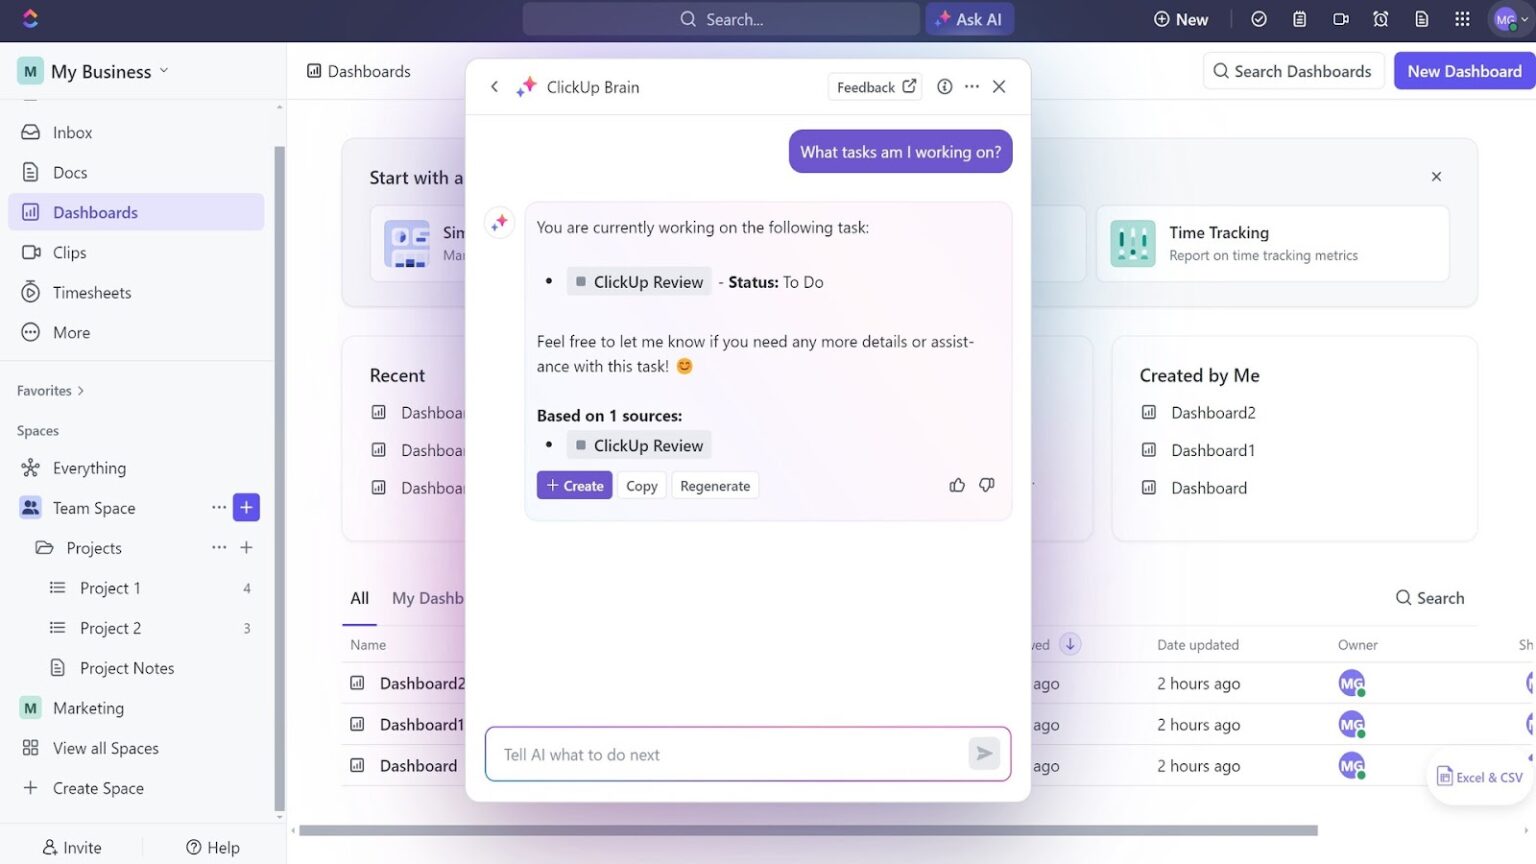The image size is (1536, 864).
Task: Click the video recording icon in the top bar
Action: pyautogui.click(x=1340, y=18)
